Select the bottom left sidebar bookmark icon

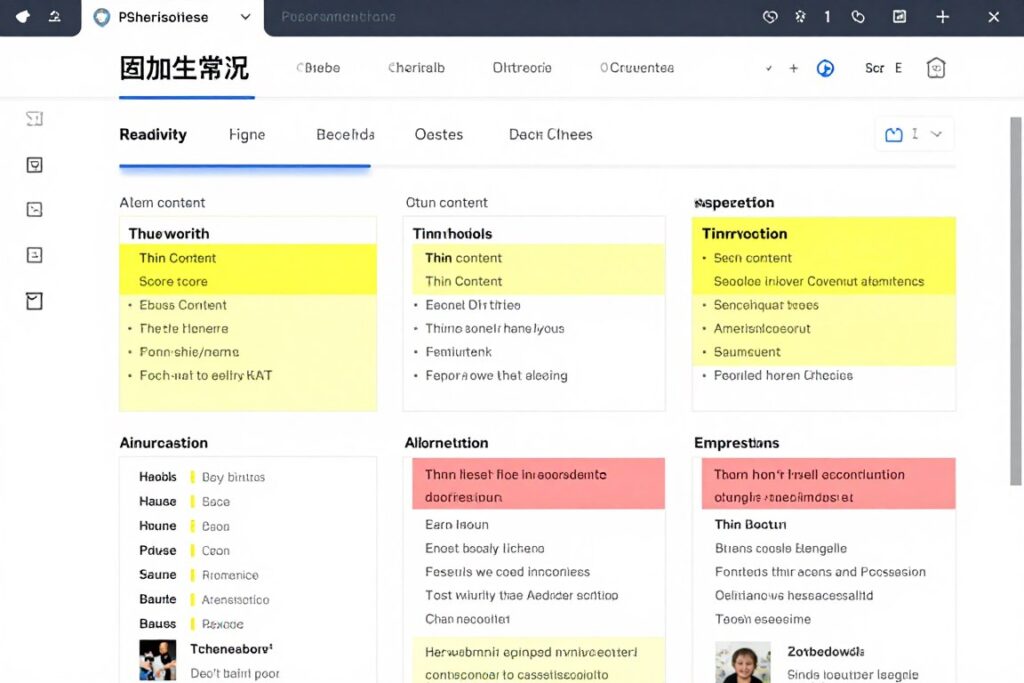point(35,301)
